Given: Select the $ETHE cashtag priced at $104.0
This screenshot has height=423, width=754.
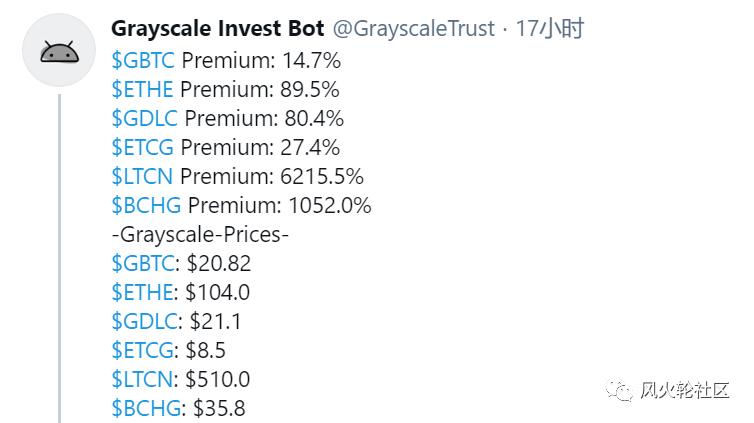Looking at the screenshot, I should click(x=143, y=292).
